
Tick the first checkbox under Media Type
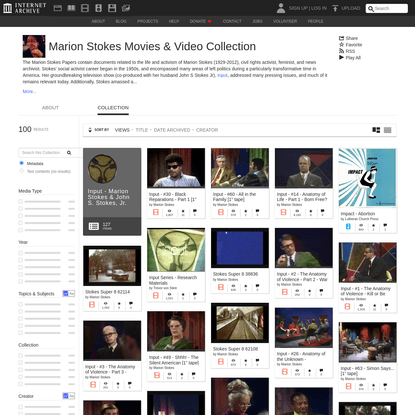(x=21, y=202)
